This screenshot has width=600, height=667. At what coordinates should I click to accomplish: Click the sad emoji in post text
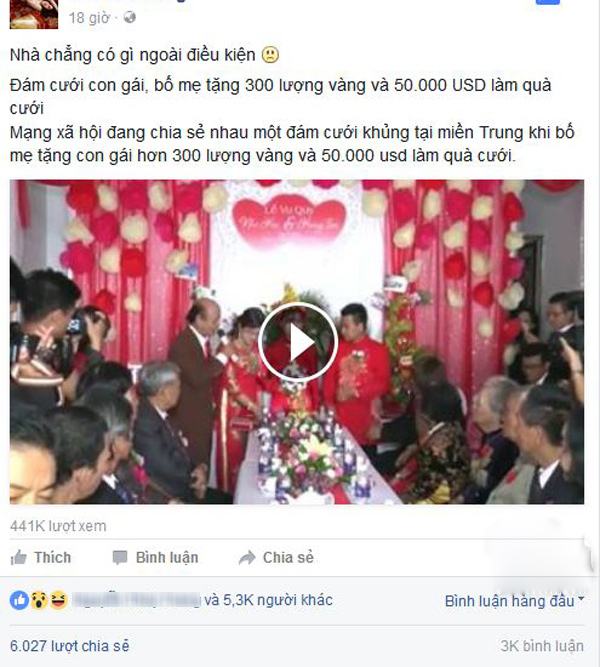(270, 55)
